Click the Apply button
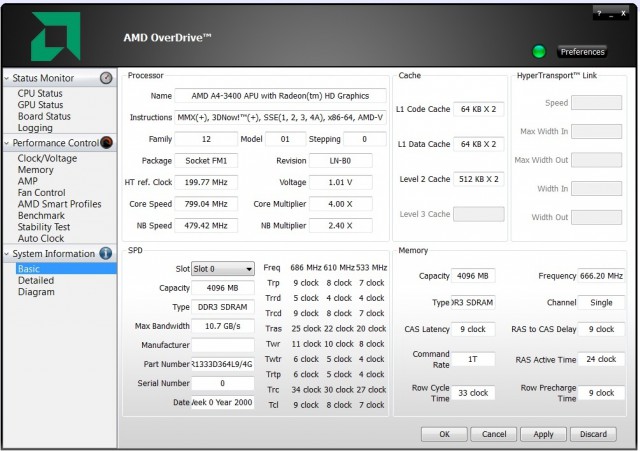The width and height of the screenshot is (640, 451). coord(543,434)
